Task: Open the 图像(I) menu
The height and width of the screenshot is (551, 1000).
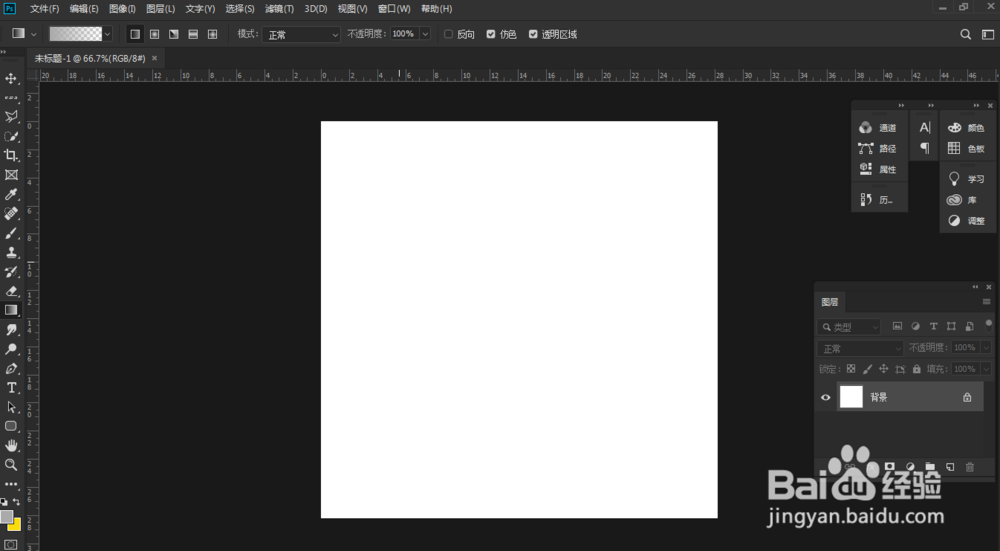Action: point(122,9)
